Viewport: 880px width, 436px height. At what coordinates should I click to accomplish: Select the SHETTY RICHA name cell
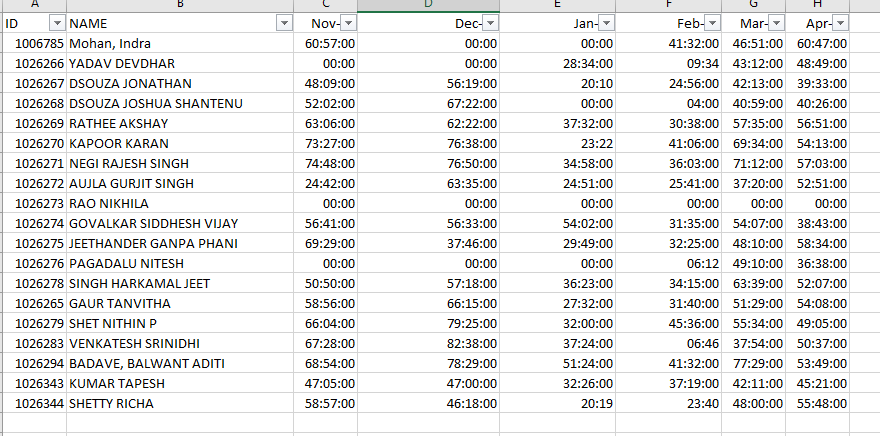[180, 403]
